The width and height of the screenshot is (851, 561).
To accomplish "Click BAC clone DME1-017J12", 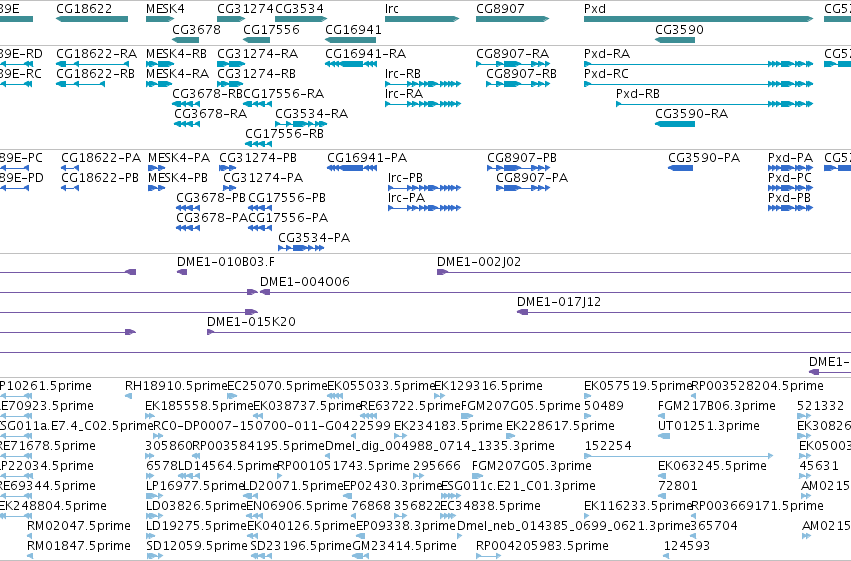I will coord(684,312).
